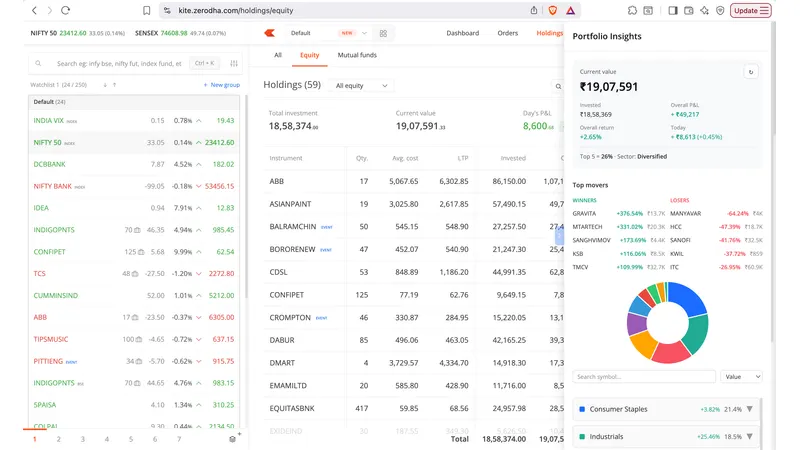Expand the Consumer Staples sector
The width and height of the screenshot is (800, 450).
point(749,409)
